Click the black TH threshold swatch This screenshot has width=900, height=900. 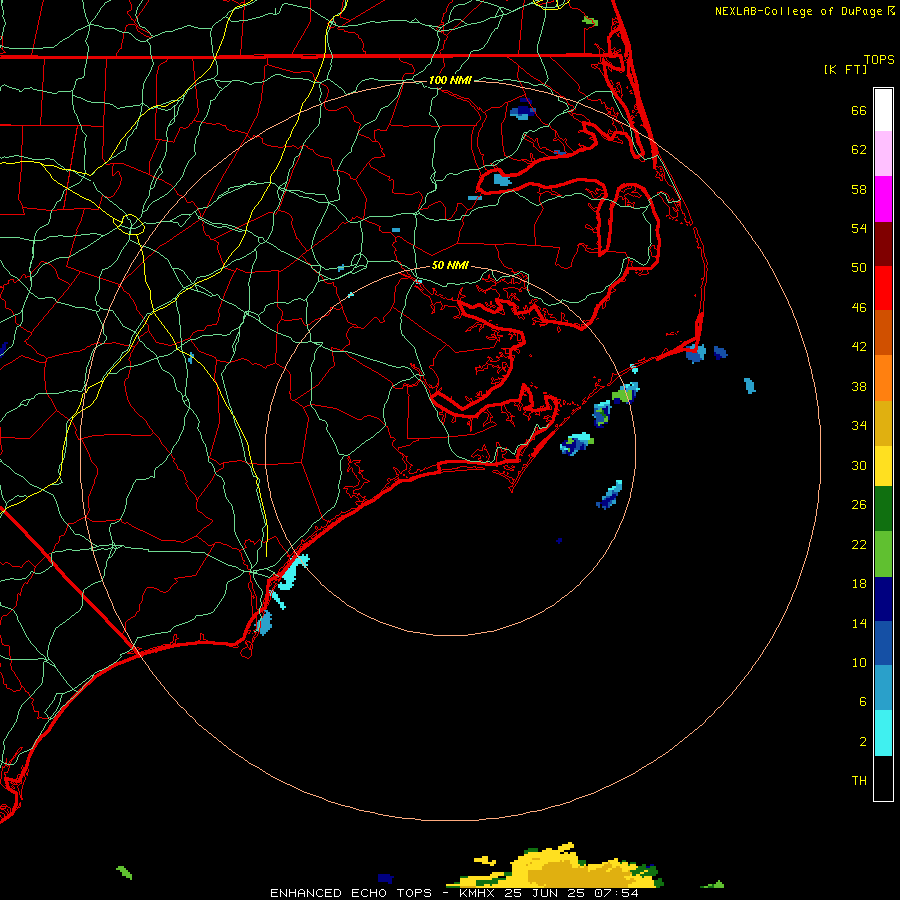click(x=883, y=778)
